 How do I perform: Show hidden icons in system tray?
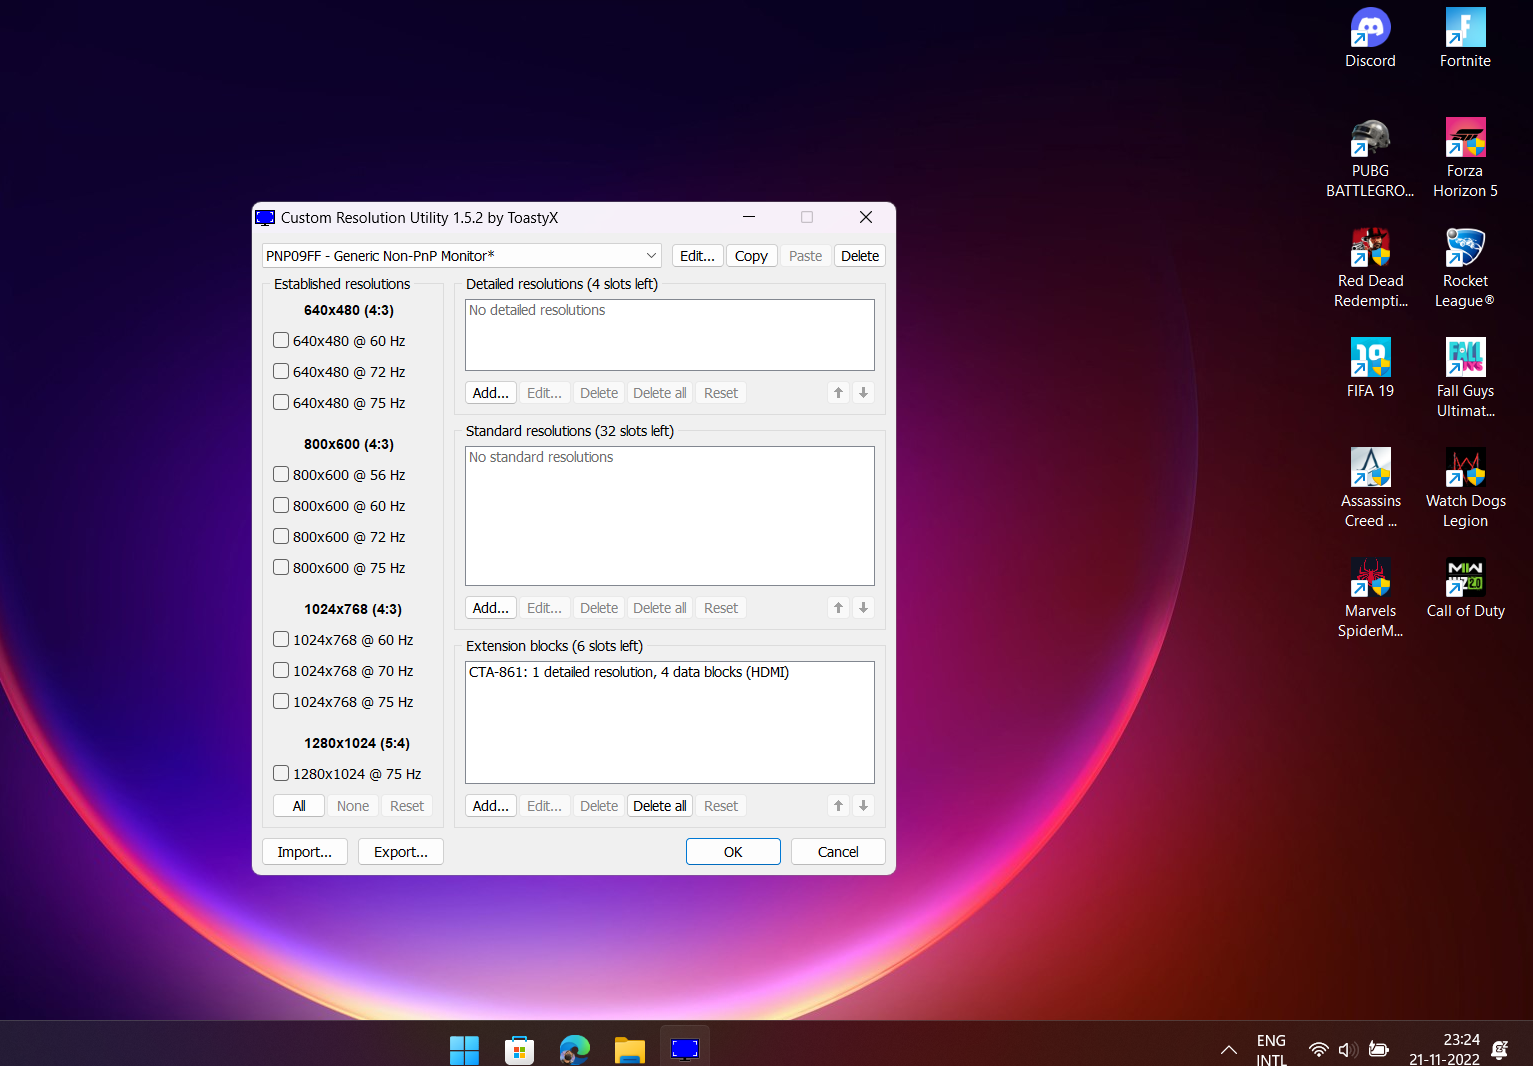[1228, 1049]
